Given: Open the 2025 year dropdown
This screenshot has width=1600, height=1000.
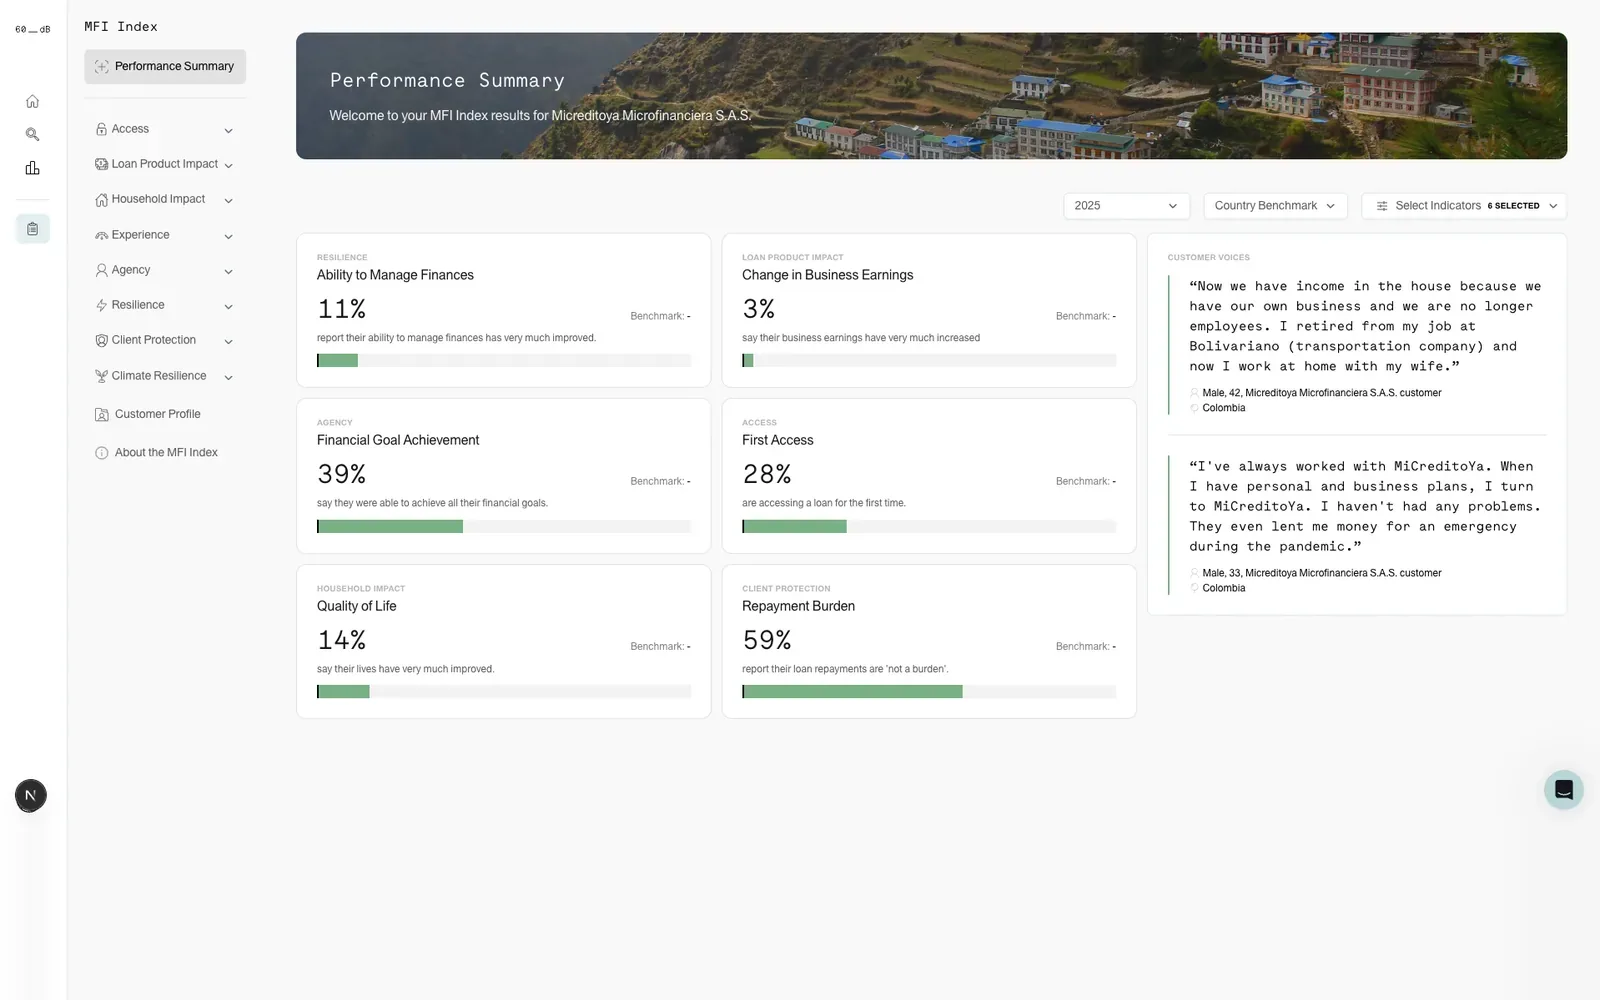Looking at the screenshot, I should coord(1126,206).
